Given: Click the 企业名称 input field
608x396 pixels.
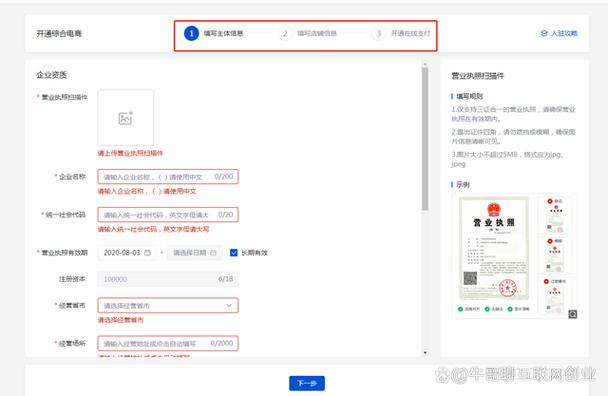Looking at the screenshot, I should pyautogui.click(x=168, y=177).
